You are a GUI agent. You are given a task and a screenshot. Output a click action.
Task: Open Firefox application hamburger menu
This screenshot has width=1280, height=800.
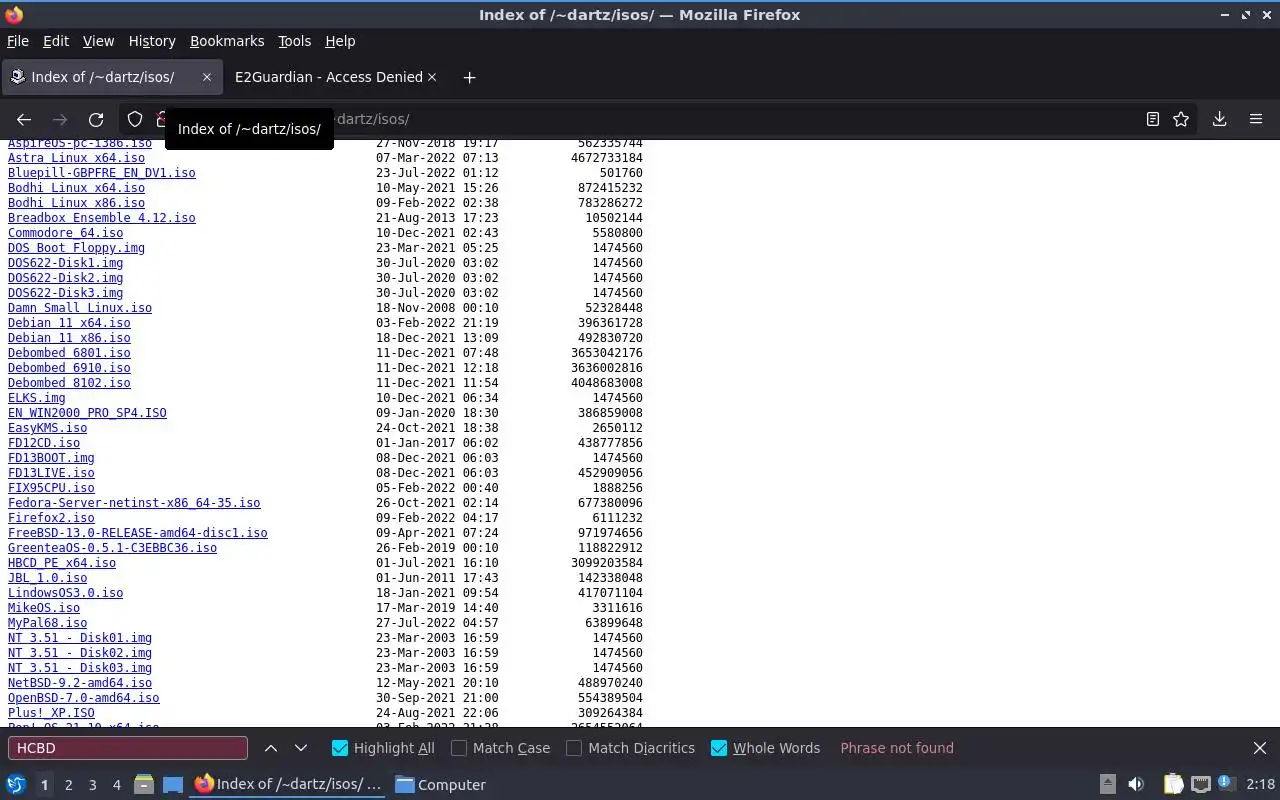(1256, 119)
